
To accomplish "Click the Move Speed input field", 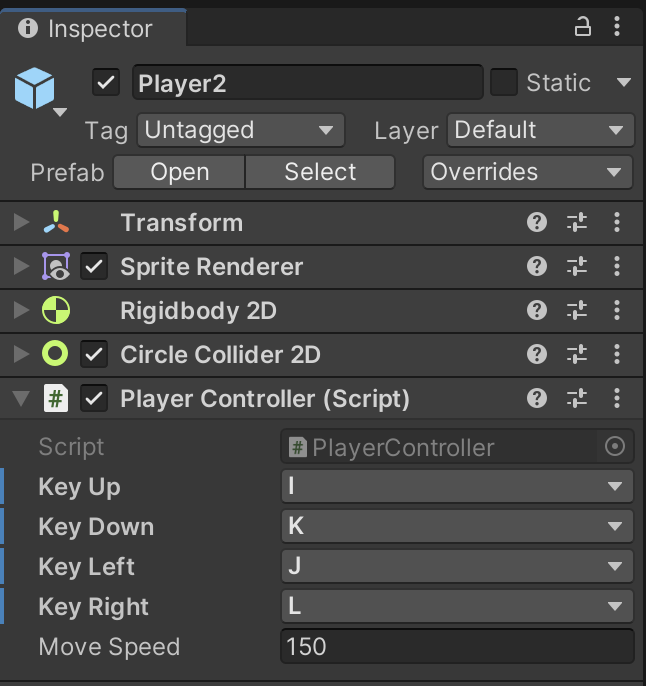I will coord(457,646).
